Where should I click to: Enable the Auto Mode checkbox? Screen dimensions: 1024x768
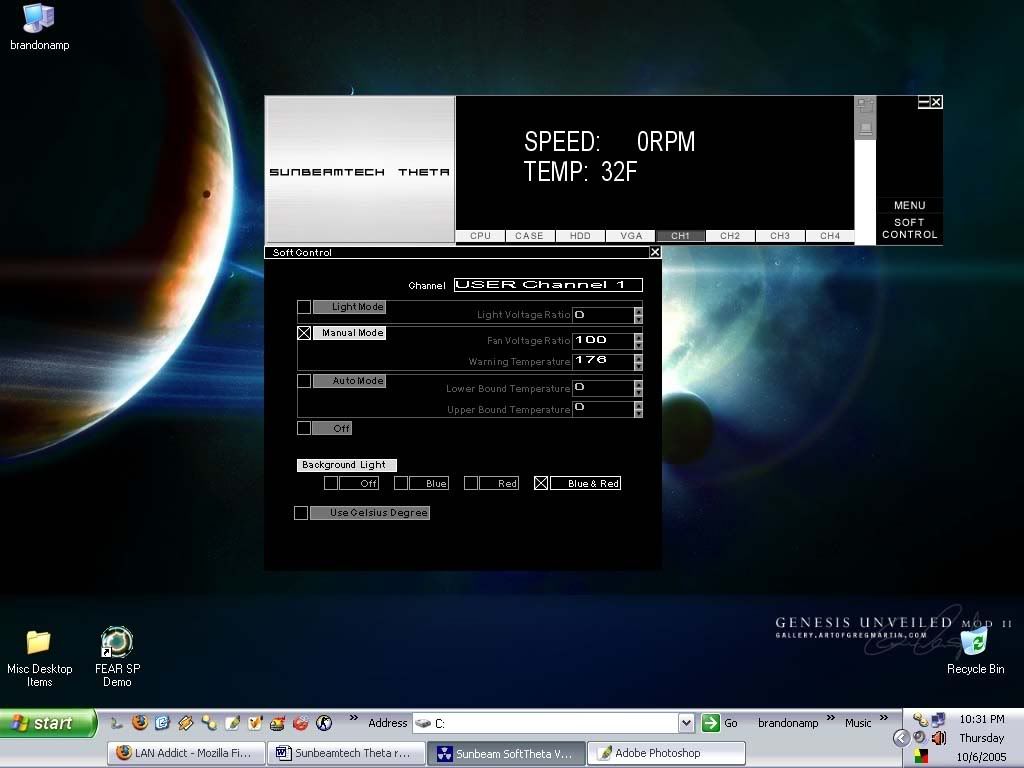(304, 381)
